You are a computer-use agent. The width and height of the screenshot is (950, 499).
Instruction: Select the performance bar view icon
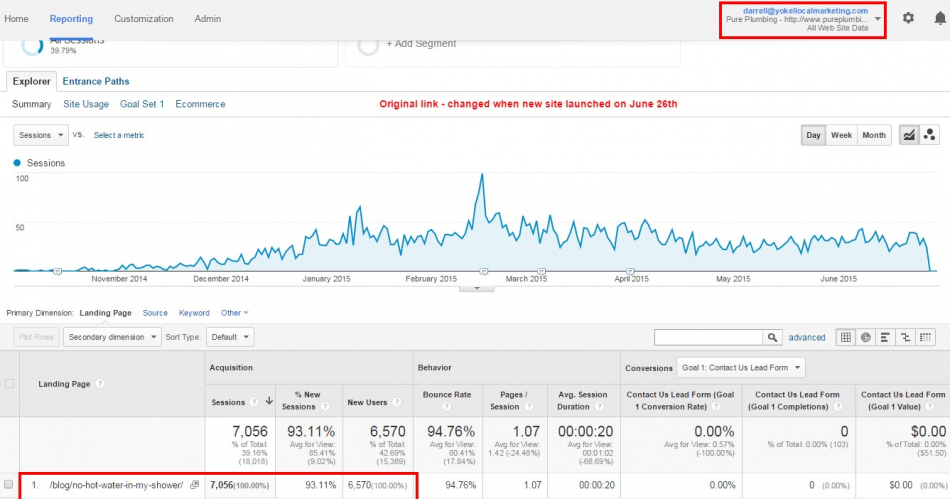tap(885, 338)
